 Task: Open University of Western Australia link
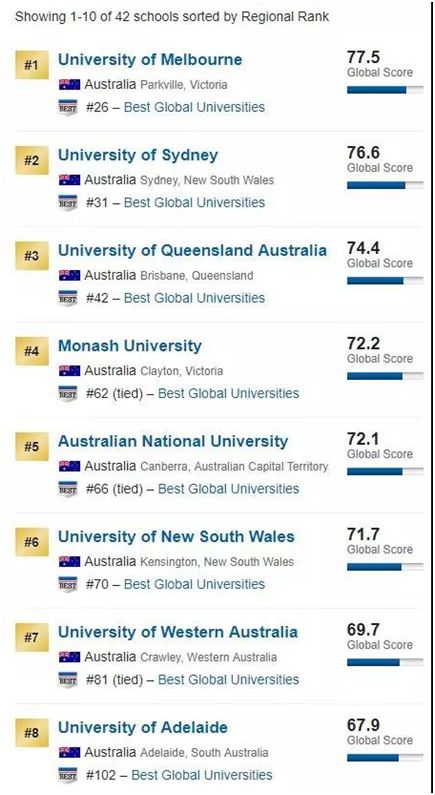pyautogui.click(x=178, y=632)
